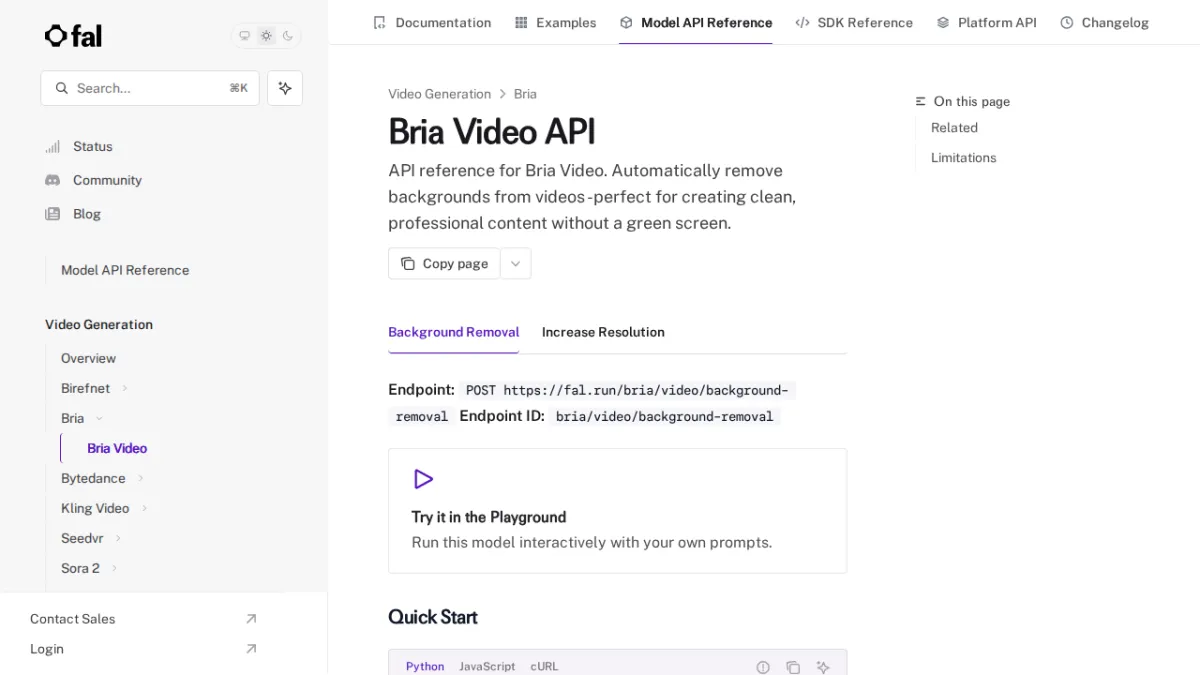This screenshot has width=1200, height=675.
Task: Open the SDK Reference tab
Action: coord(854,22)
